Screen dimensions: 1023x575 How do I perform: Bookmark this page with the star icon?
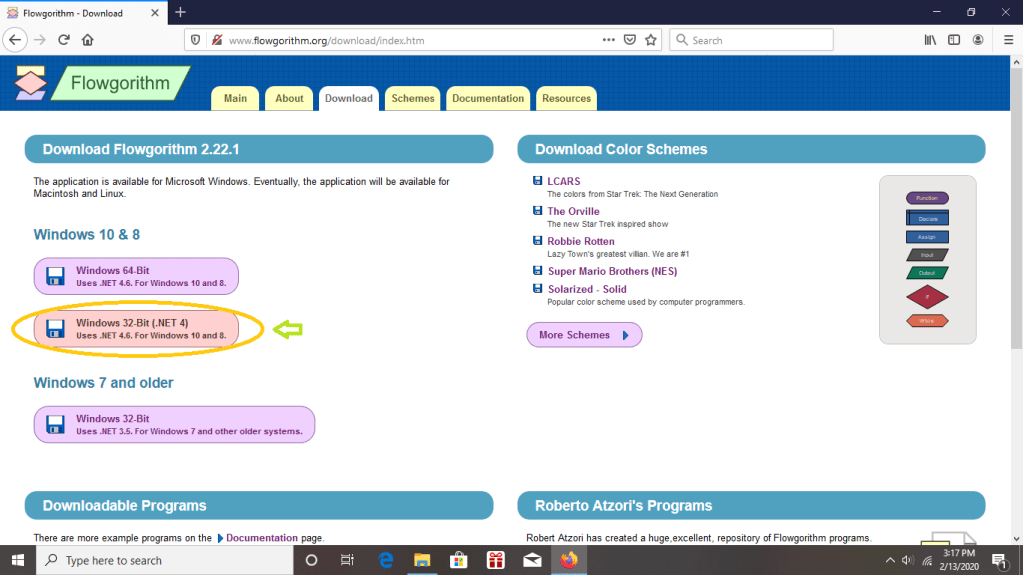coord(651,40)
